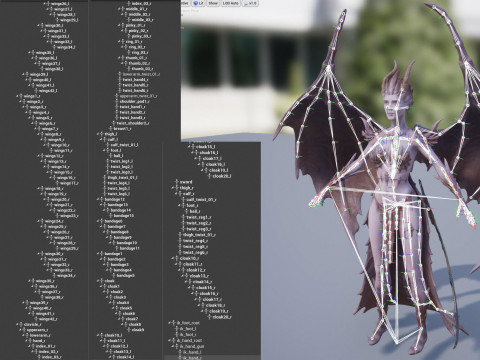Select the thigh_twist_01_l bone
480x360 pixels.
(x=122, y=177)
